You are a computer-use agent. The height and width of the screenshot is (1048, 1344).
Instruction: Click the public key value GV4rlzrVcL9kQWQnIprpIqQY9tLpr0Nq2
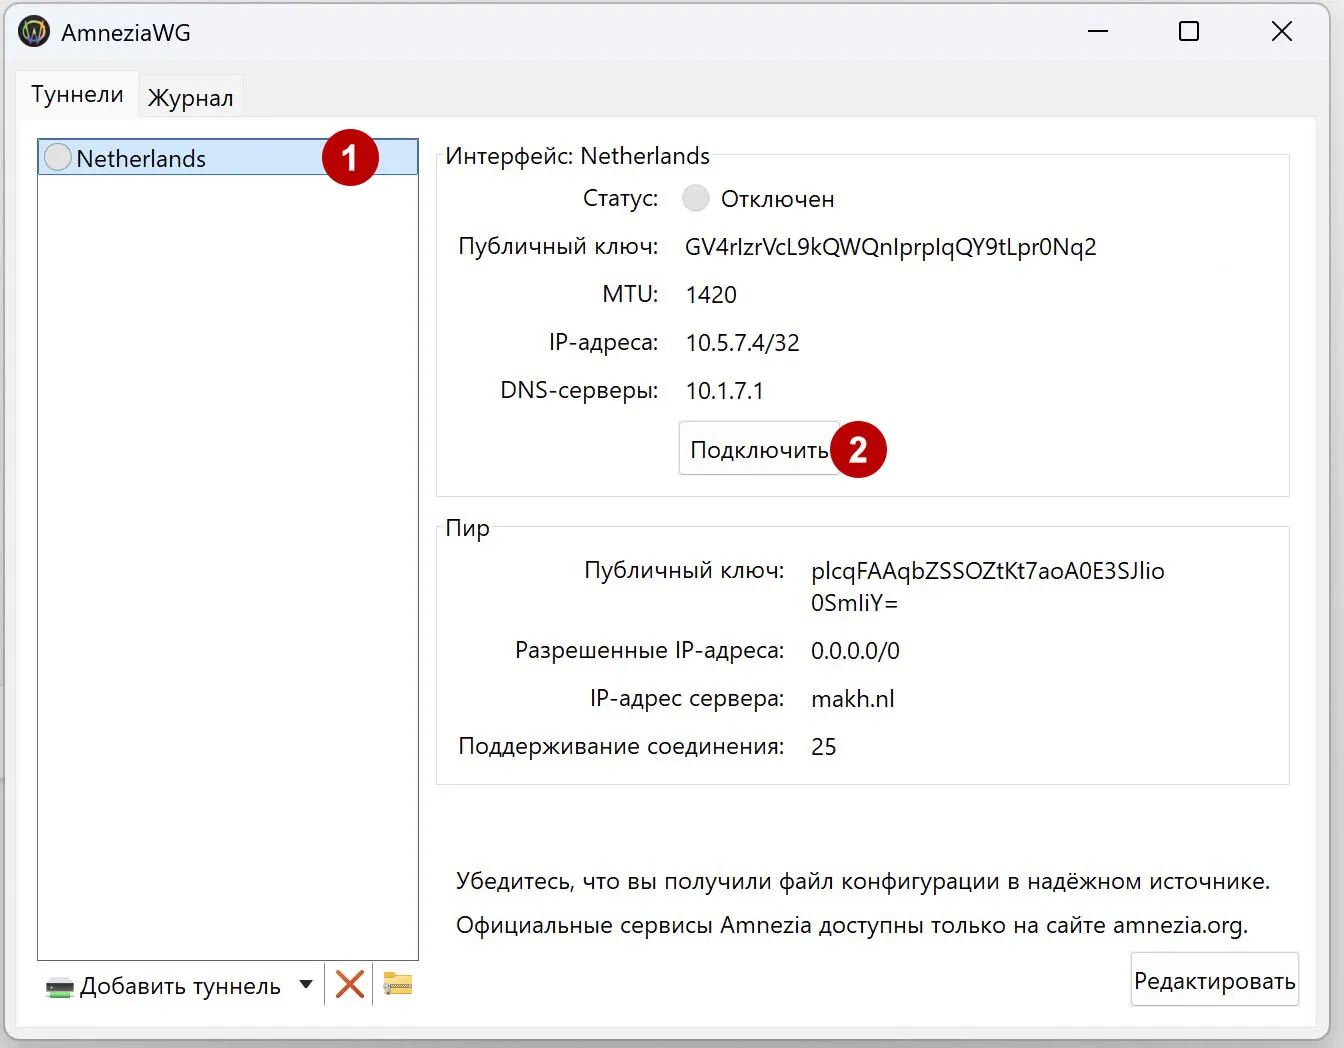(890, 246)
